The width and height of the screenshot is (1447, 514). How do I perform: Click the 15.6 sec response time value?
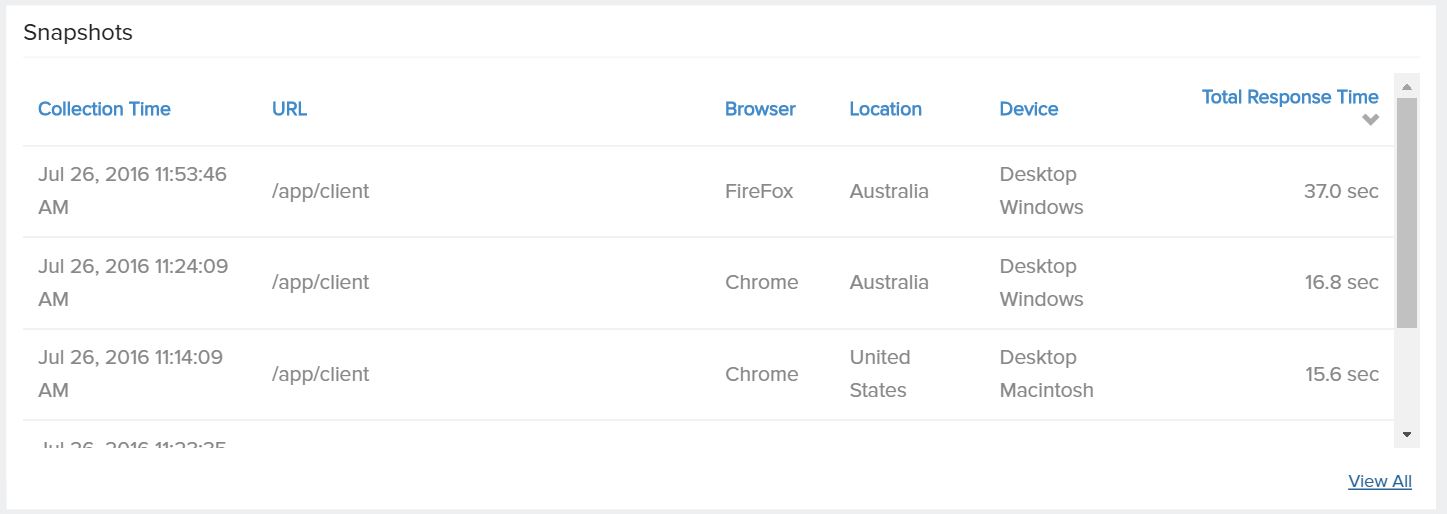1341,374
